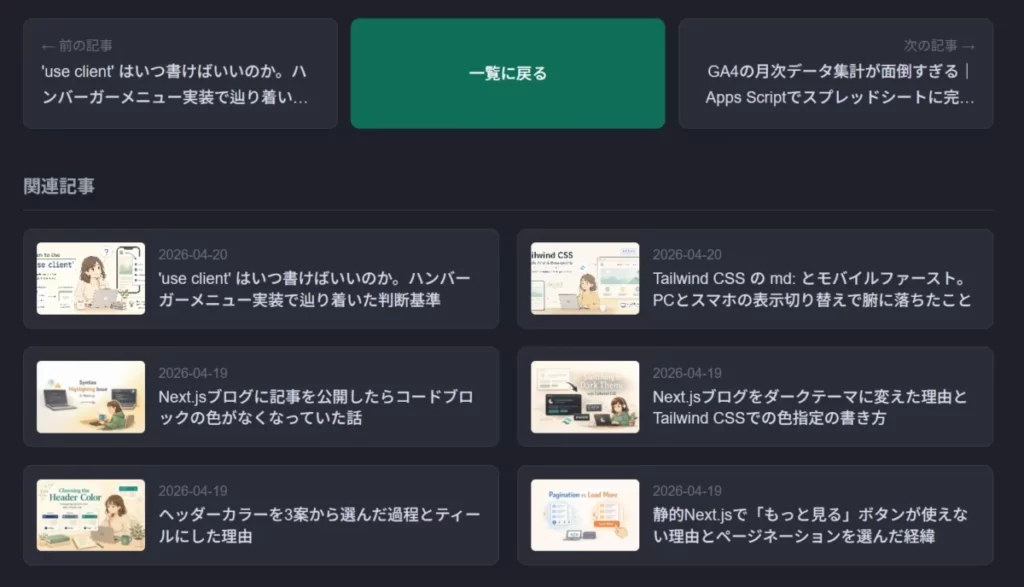Click the 'use client' article thumbnail image

coord(90,279)
